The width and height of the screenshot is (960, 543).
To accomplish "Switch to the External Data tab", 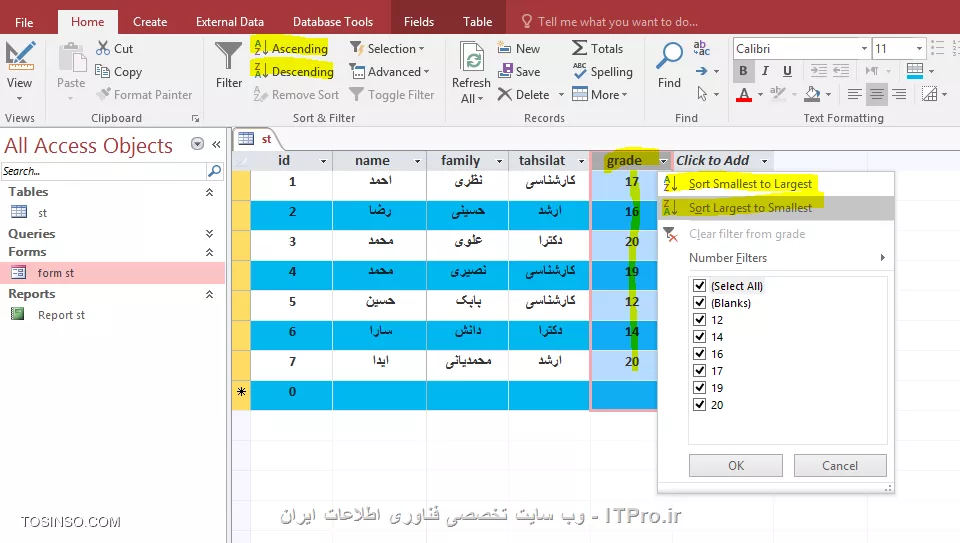I will 230,22.
